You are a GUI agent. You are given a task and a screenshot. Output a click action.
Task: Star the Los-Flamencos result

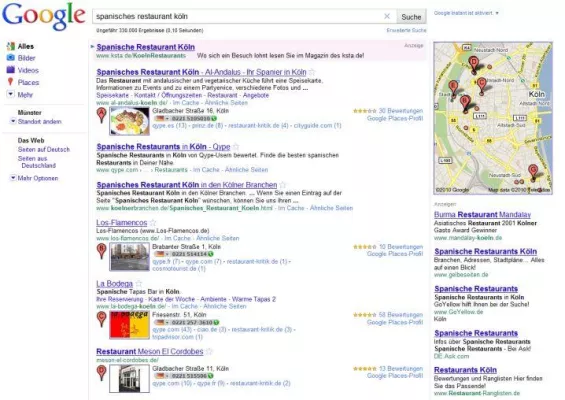(x=153, y=222)
